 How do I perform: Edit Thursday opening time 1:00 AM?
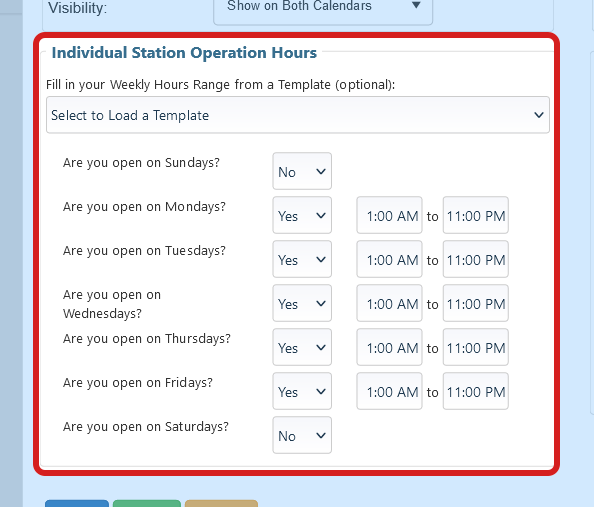389,347
